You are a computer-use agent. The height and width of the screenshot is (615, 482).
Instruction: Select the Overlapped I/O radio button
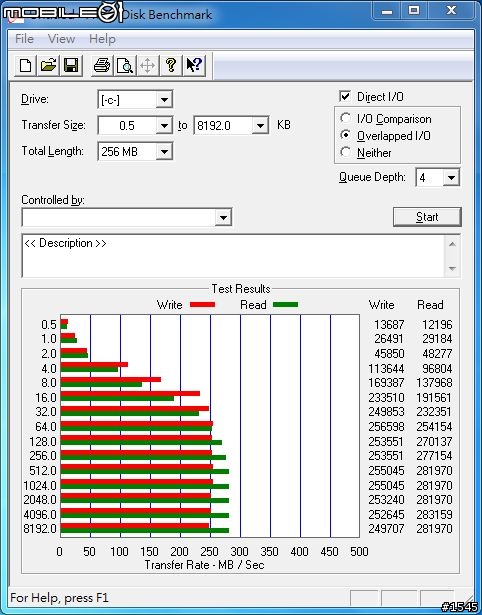[346, 135]
